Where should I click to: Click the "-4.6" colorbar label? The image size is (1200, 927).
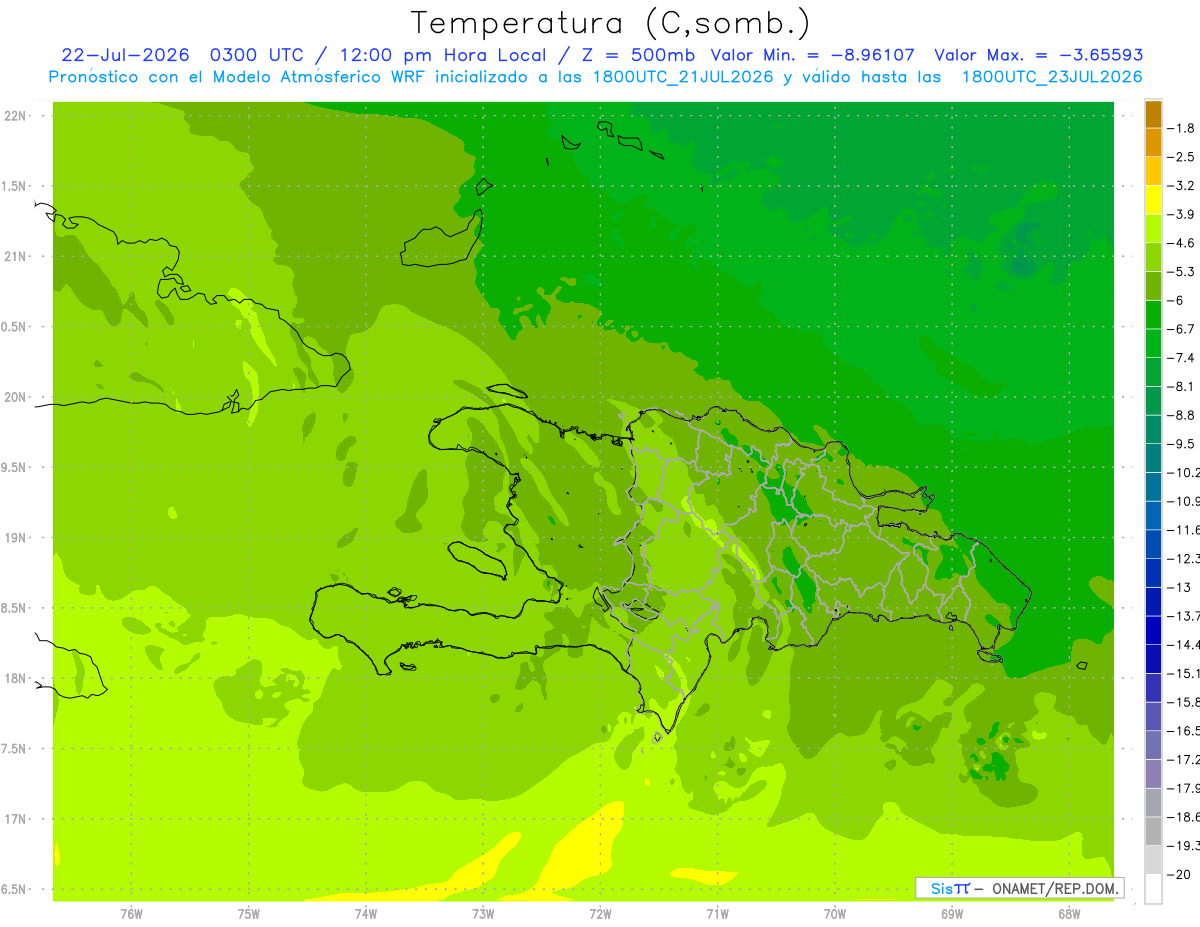click(1182, 243)
